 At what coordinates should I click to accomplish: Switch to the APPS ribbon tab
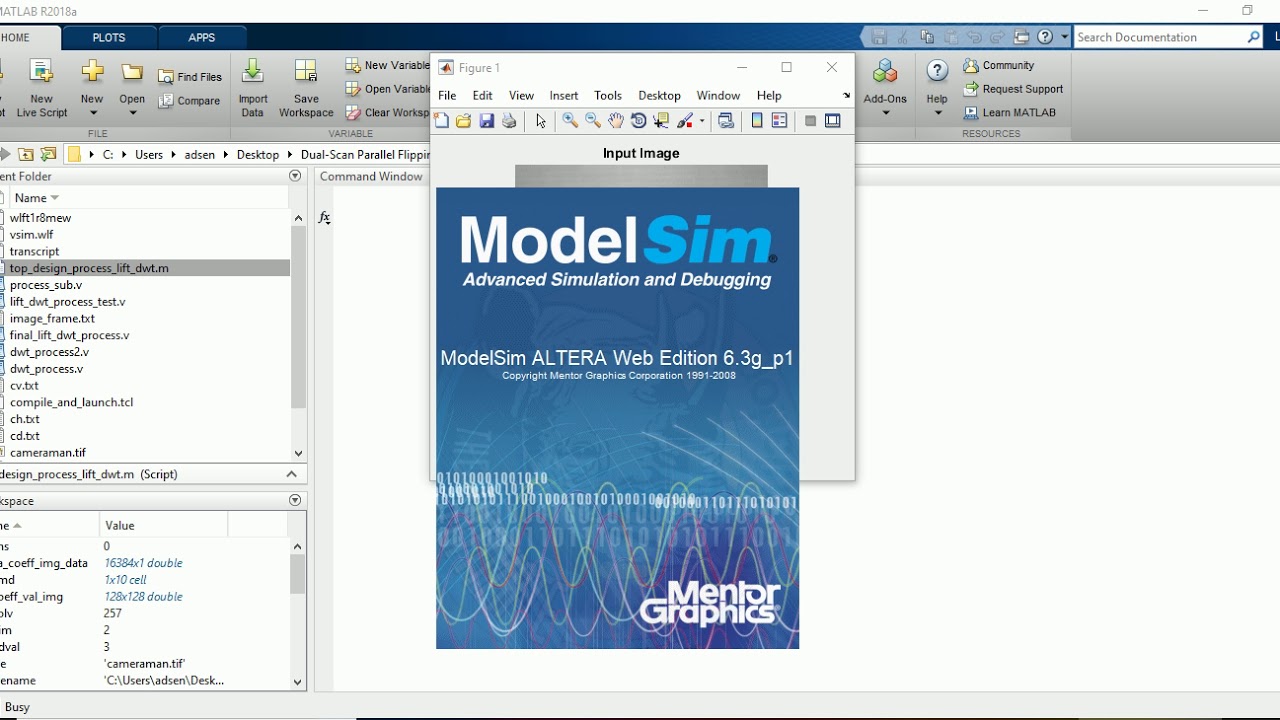click(202, 38)
